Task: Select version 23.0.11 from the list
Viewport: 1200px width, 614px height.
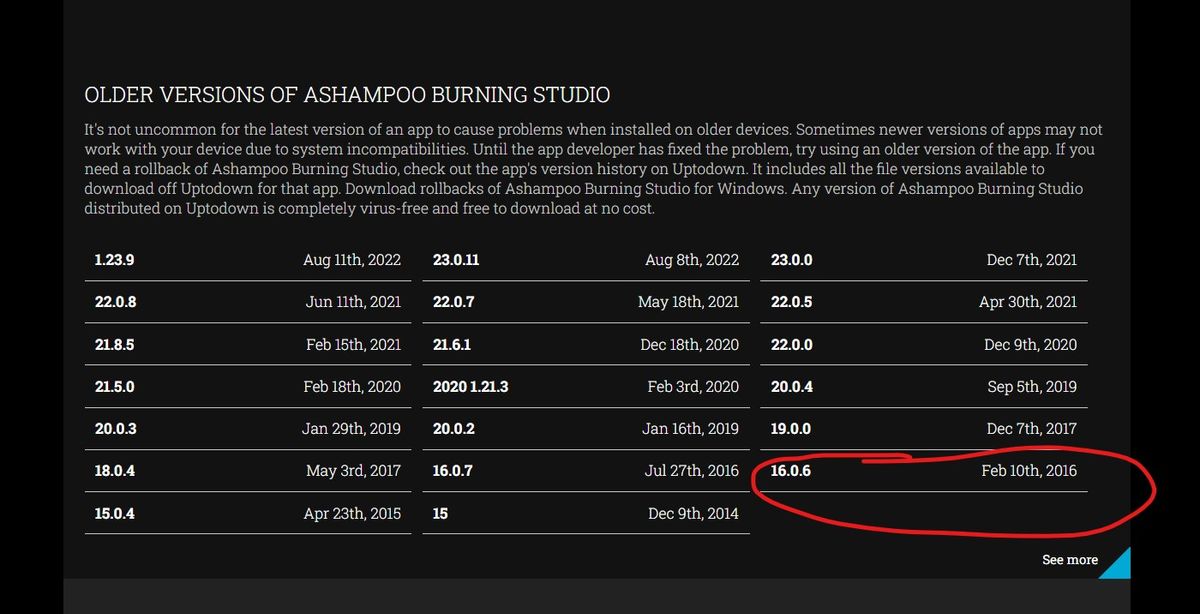Action: click(x=456, y=260)
